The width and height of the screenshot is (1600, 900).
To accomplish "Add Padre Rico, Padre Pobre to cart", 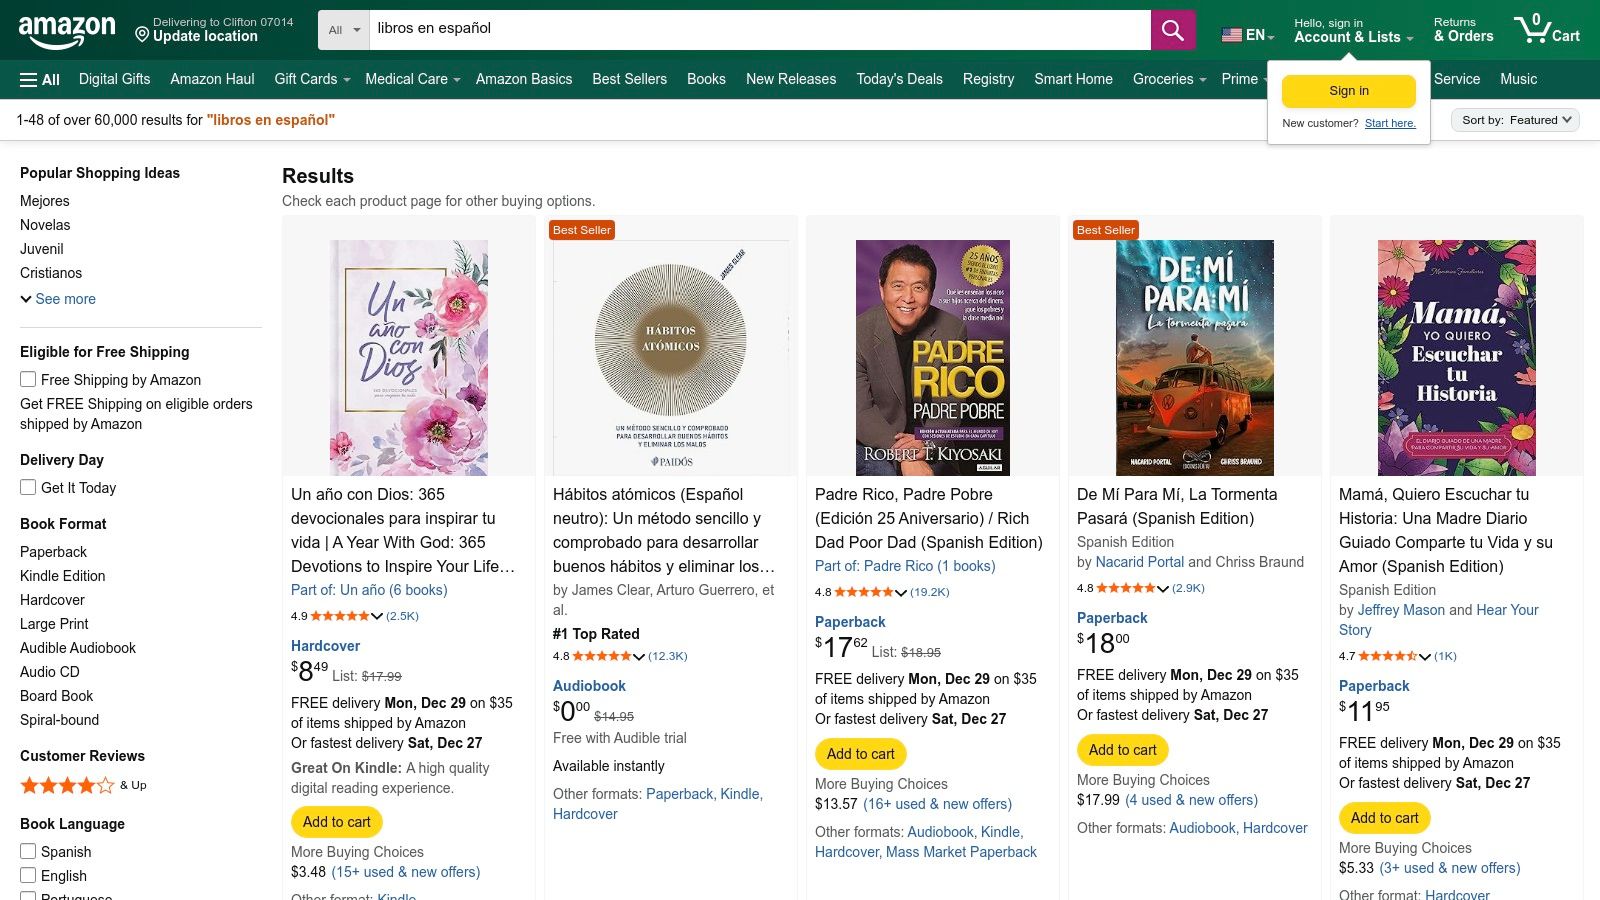I will point(860,753).
